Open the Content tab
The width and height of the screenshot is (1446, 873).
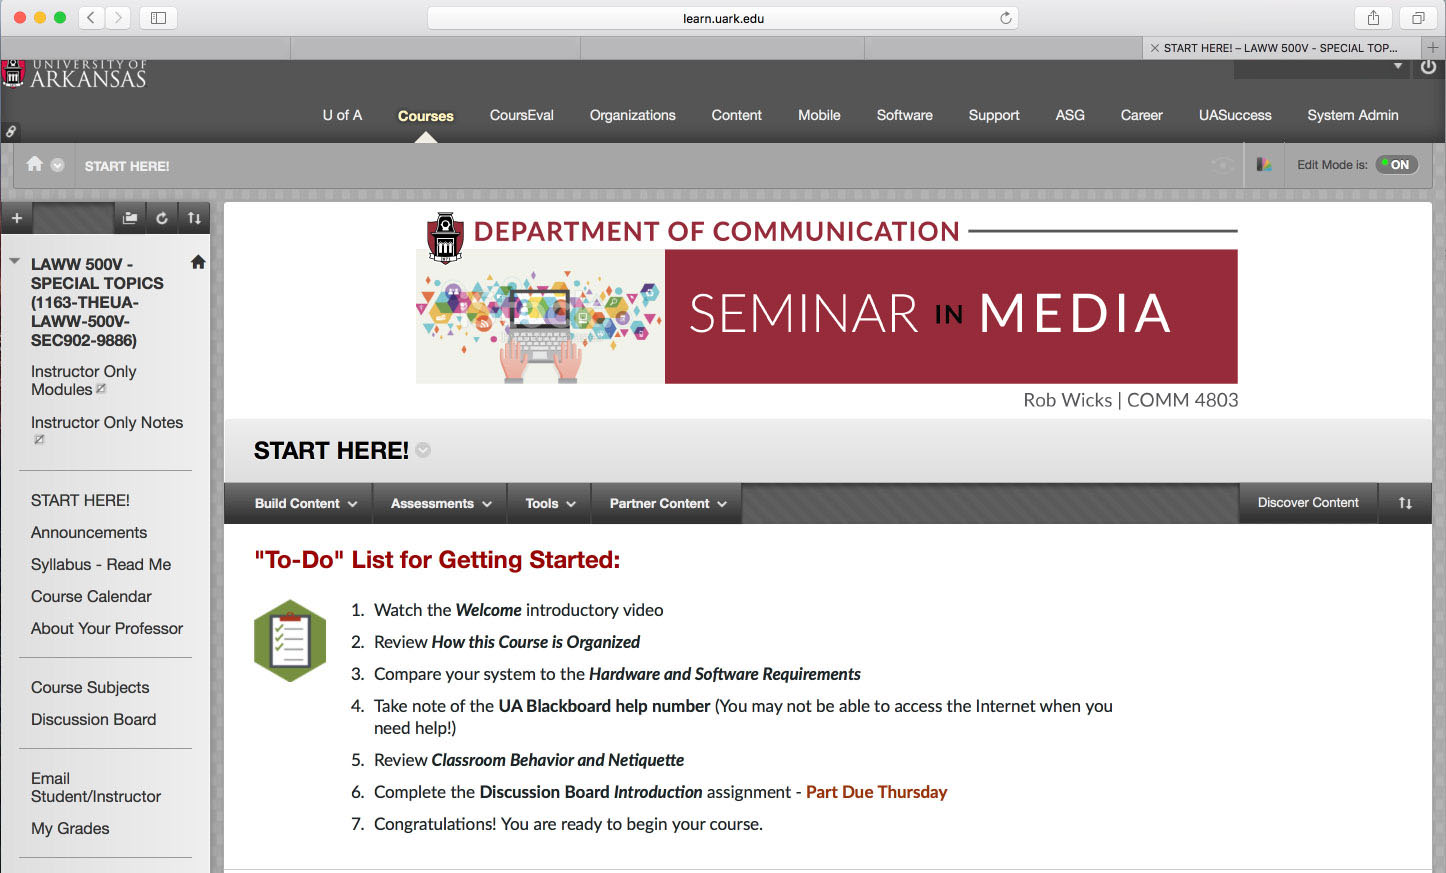click(x=737, y=115)
